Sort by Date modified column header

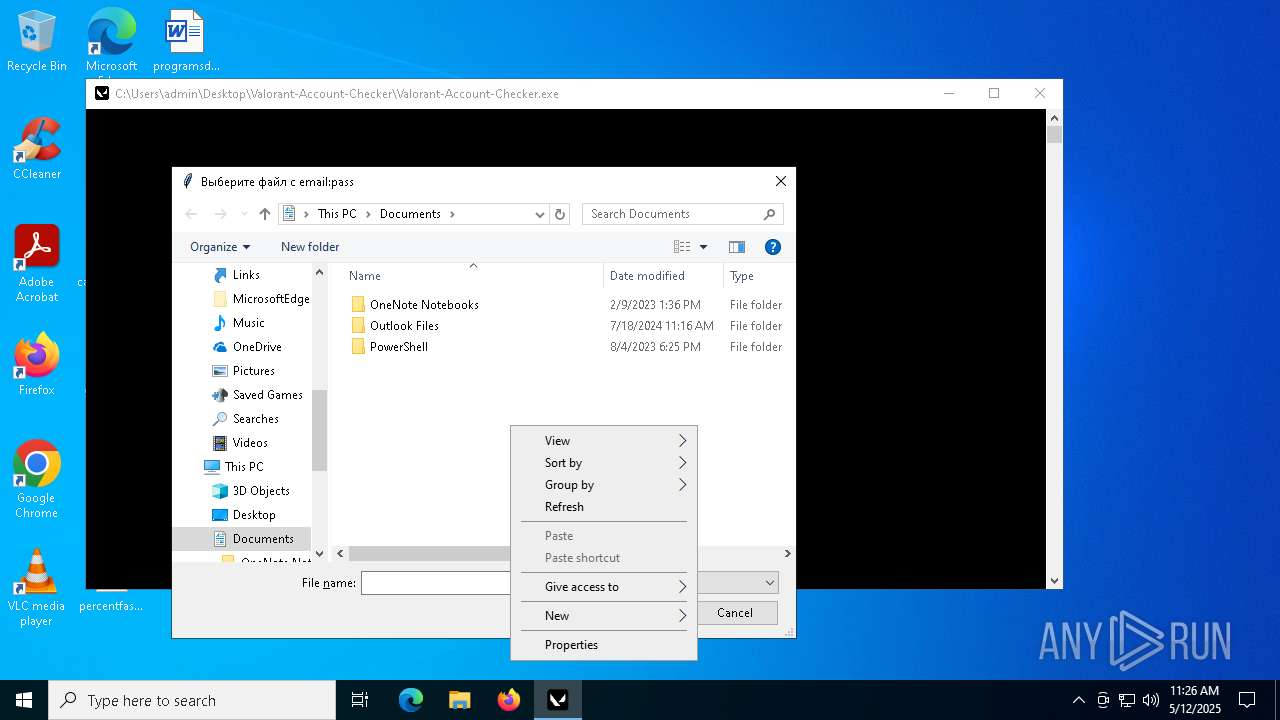click(x=663, y=276)
